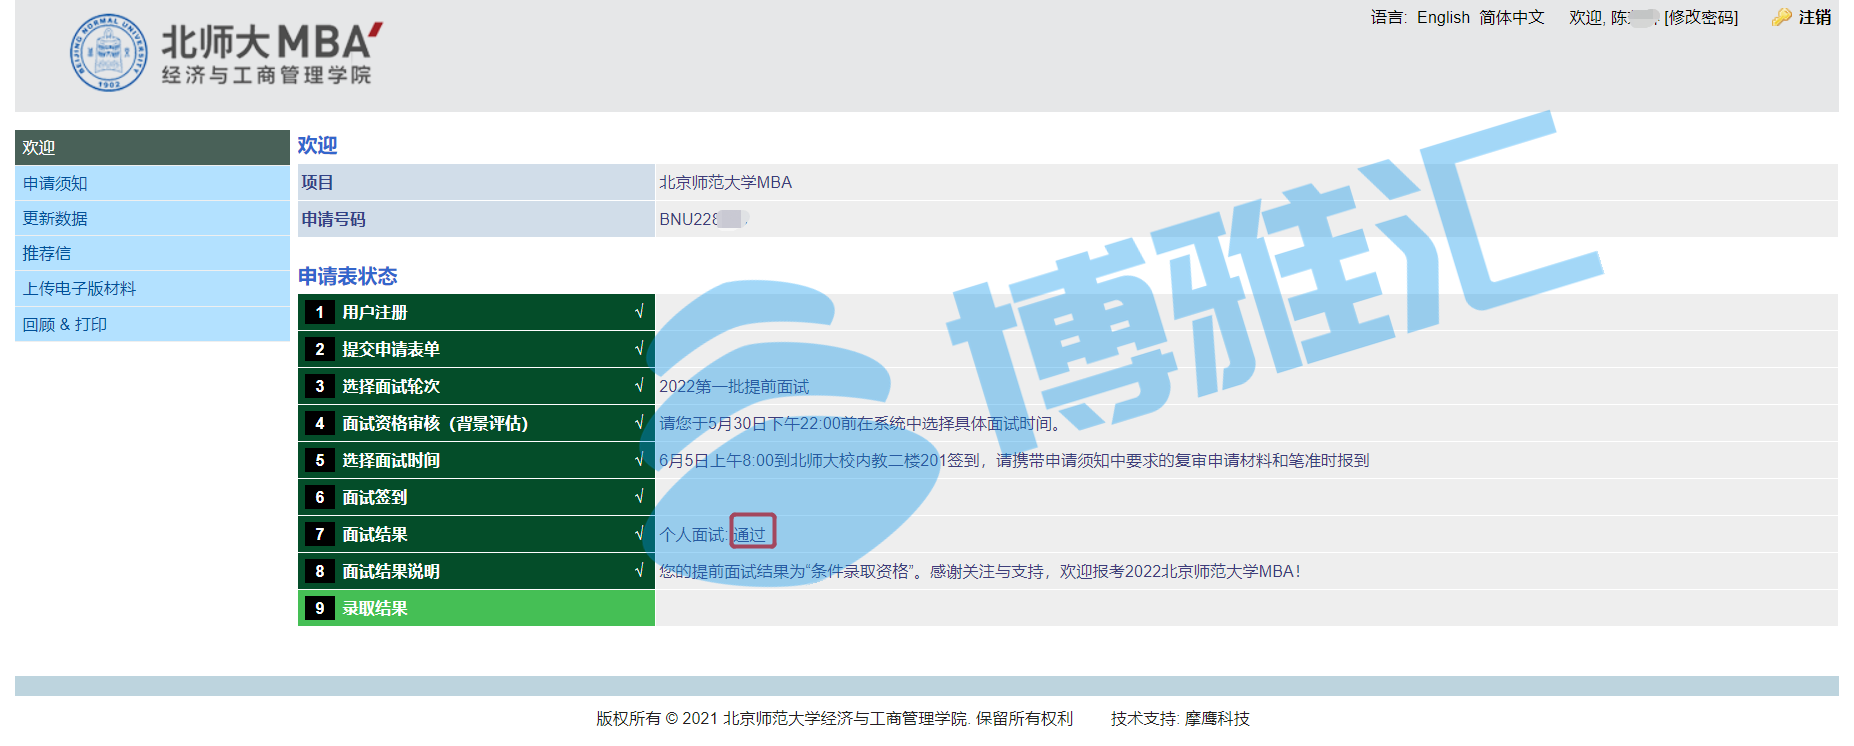The height and width of the screenshot is (746, 1854).
Task: Click the 欢迎 page heading
Action: click(x=317, y=145)
